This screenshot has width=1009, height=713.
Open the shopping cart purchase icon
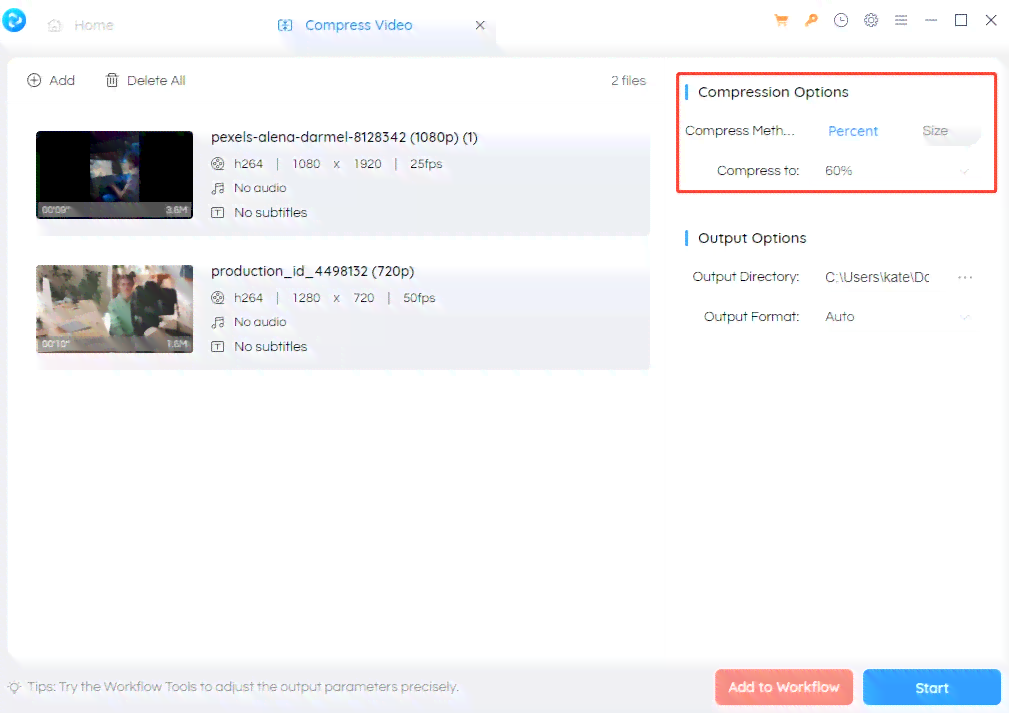point(781,21)
